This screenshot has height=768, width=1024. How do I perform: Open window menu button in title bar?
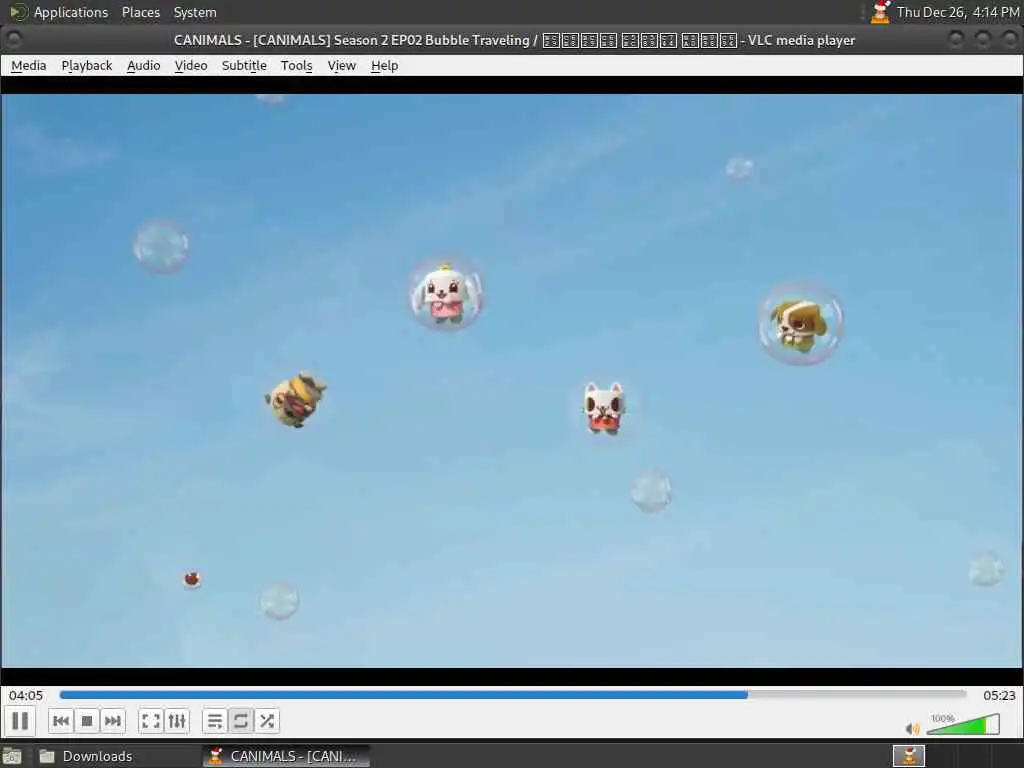[x=13, y=40]
